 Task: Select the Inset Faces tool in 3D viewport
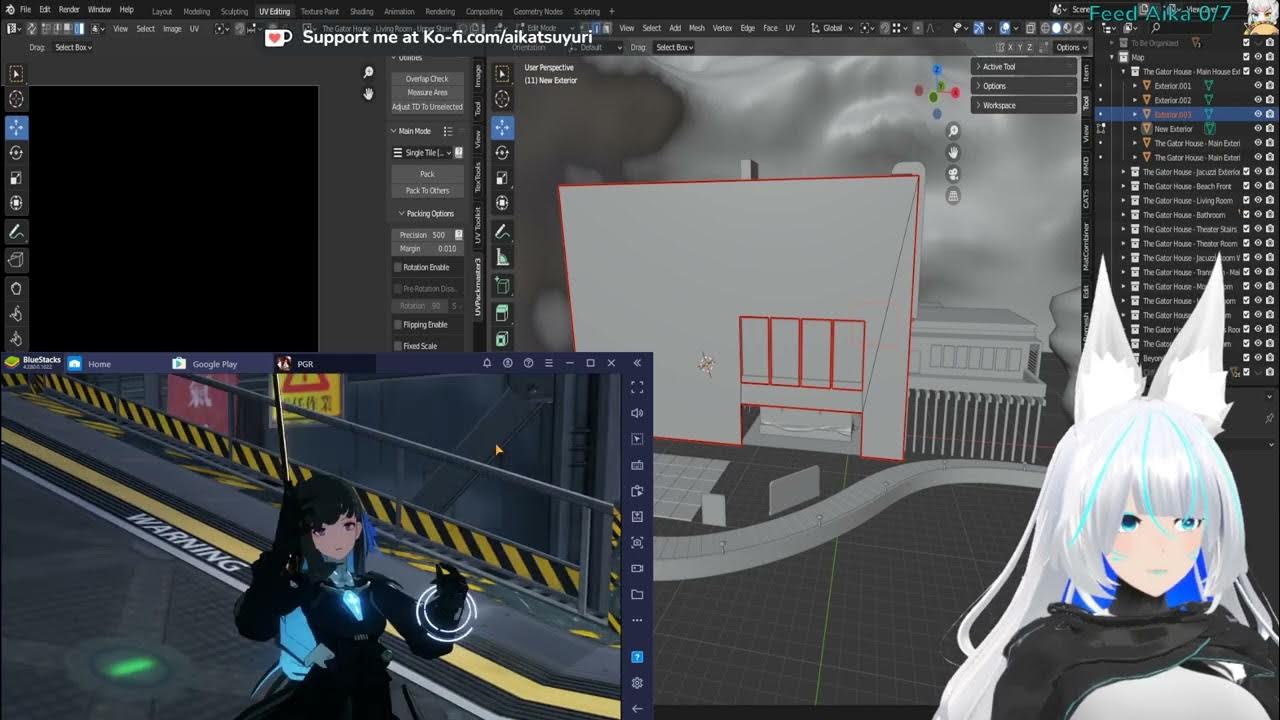tap(503, 340)
